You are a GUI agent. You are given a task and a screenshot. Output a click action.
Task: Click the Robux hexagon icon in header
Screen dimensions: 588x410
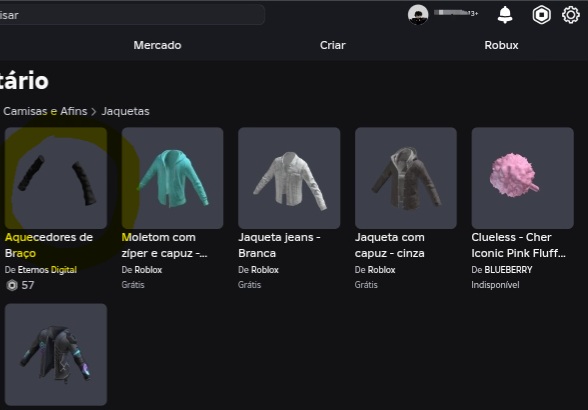click(x=542, y=15)
